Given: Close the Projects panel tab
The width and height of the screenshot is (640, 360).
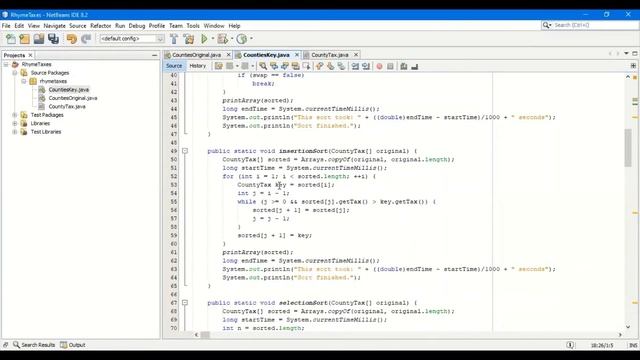Looking at the screenshot, I should click(30, 55).
